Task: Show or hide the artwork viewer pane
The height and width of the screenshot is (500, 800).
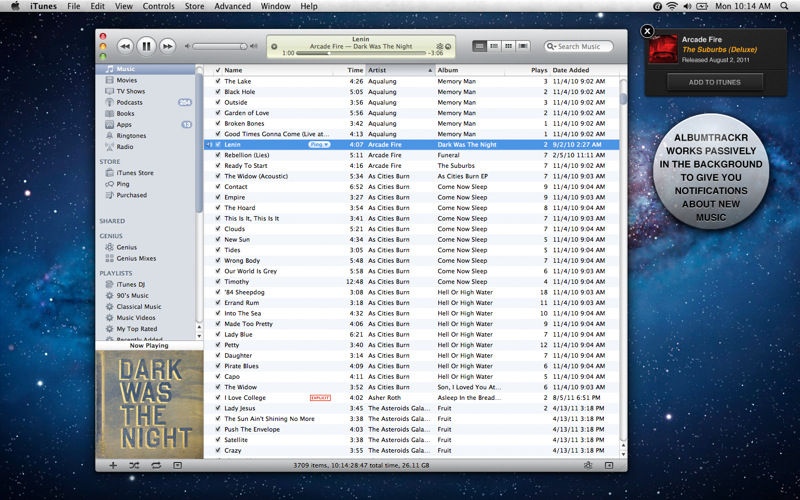Action: (177, 465)
